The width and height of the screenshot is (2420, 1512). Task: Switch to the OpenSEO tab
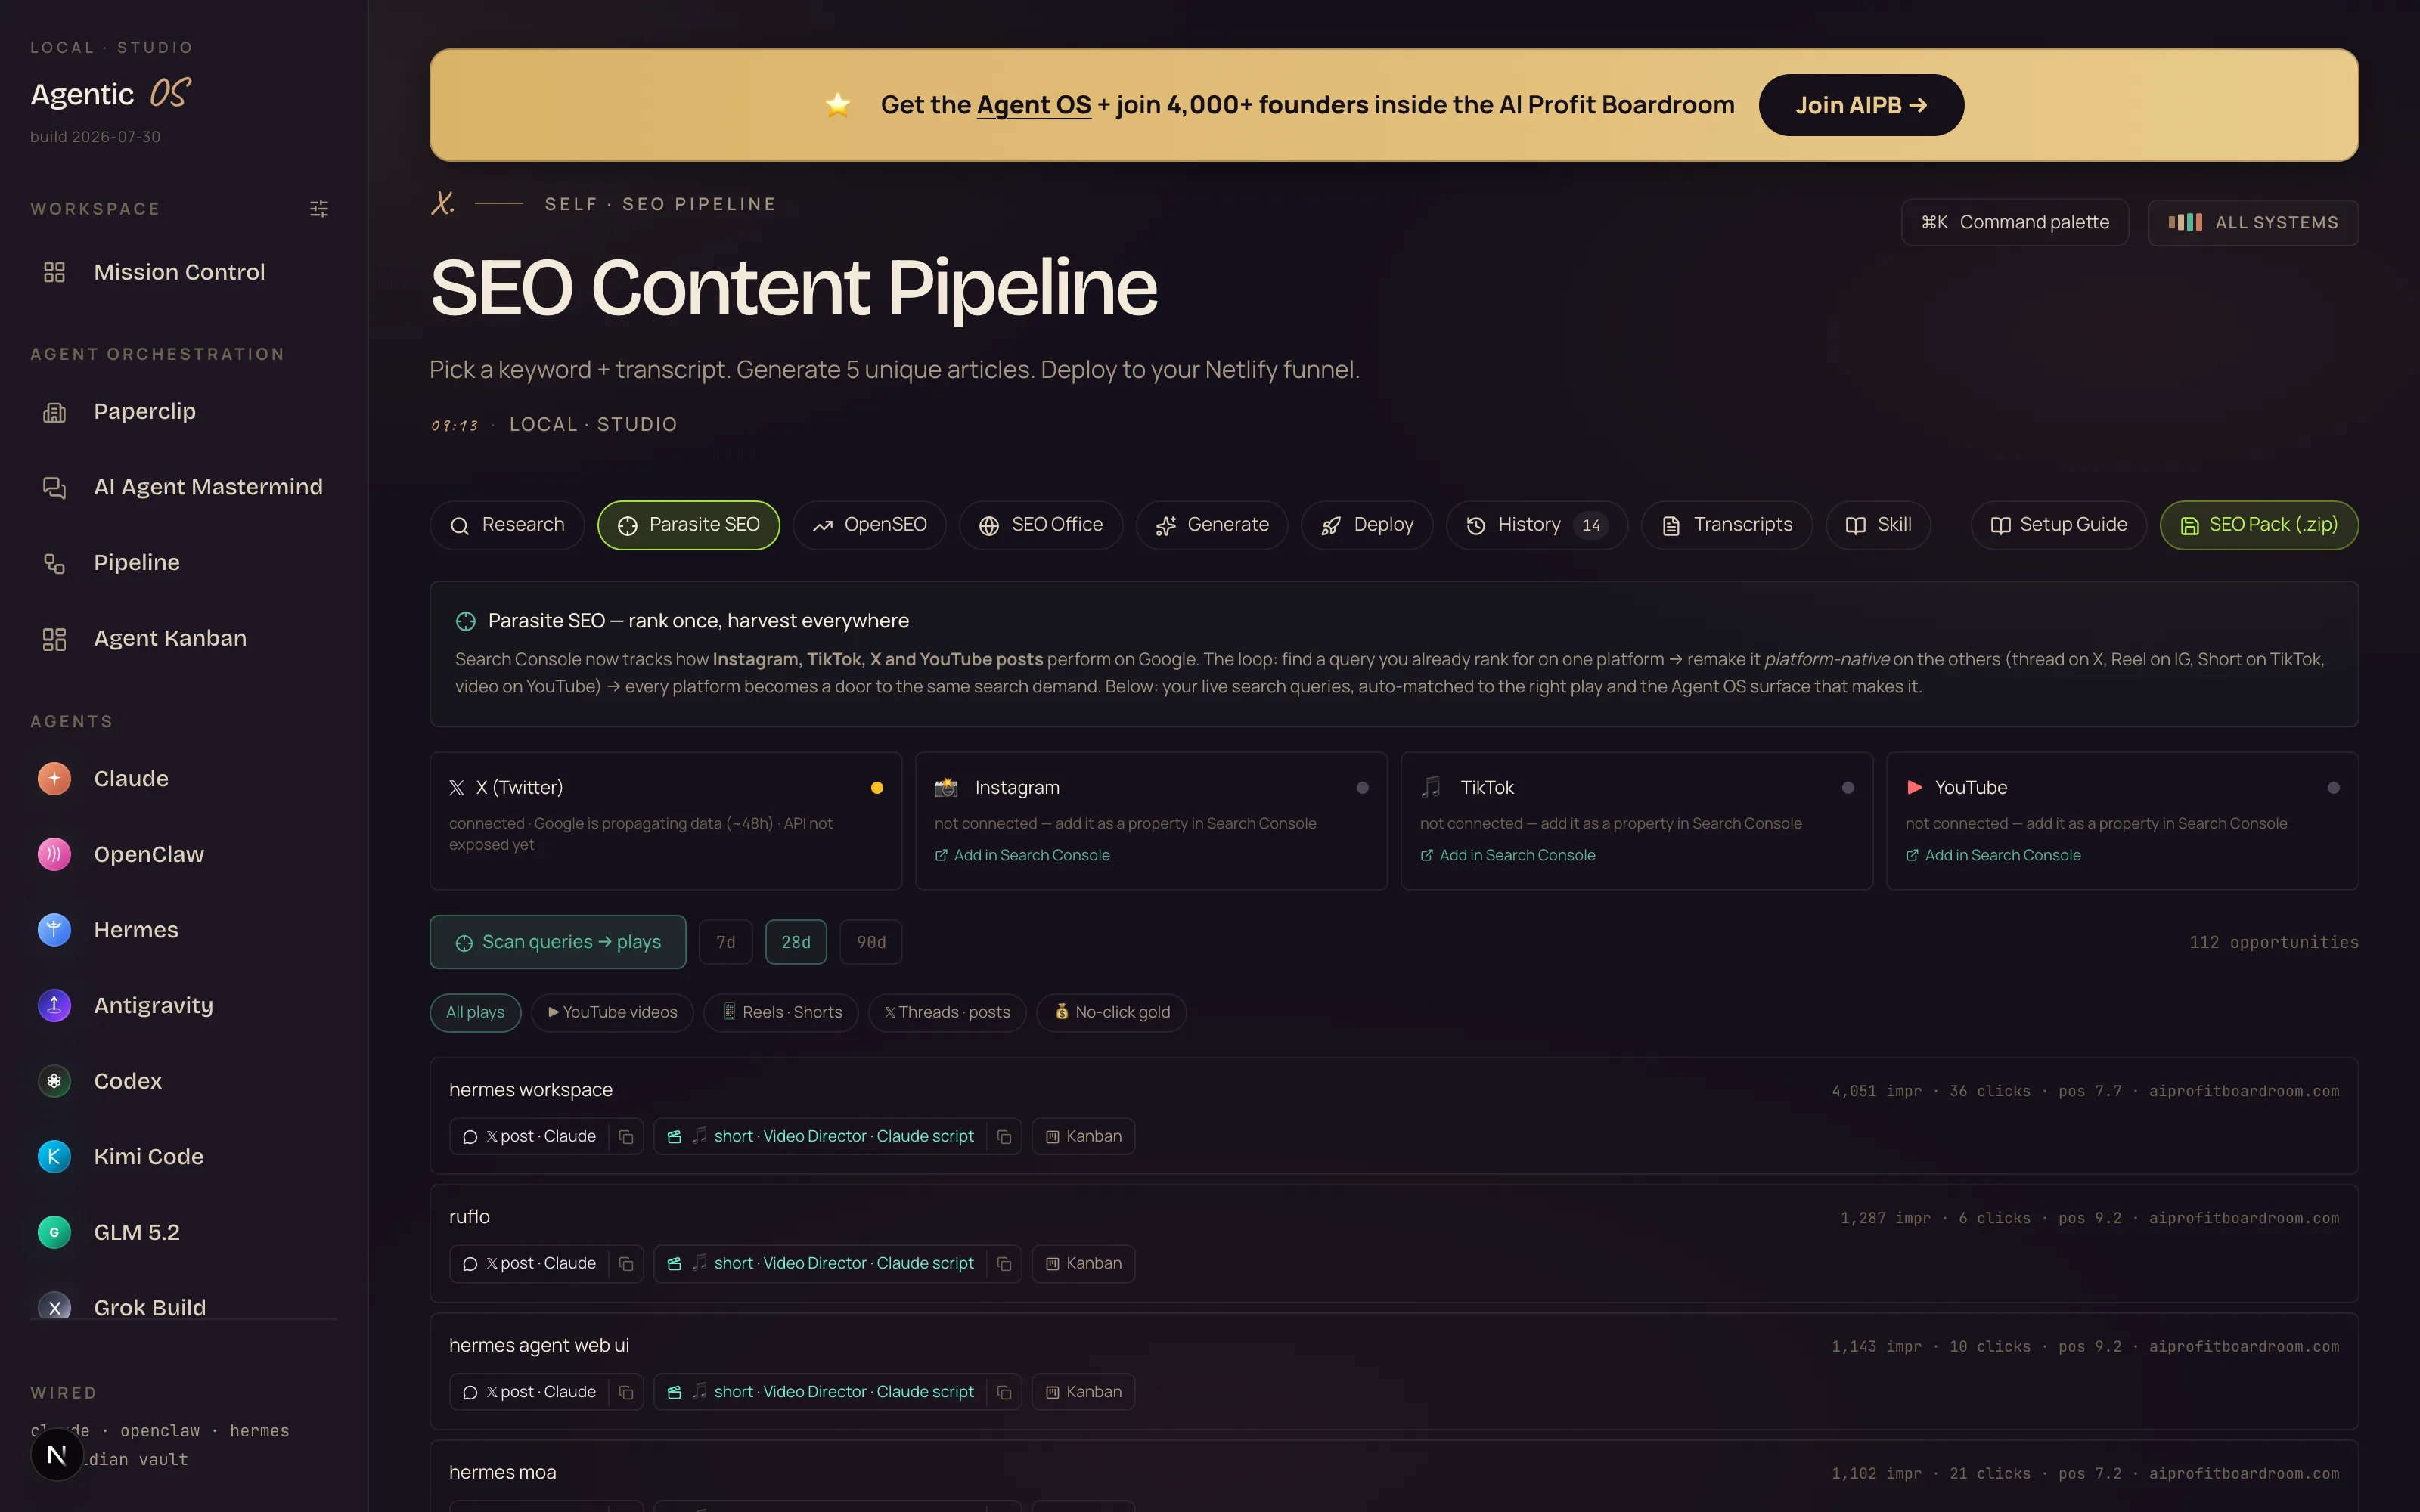(x=869, y=525)
